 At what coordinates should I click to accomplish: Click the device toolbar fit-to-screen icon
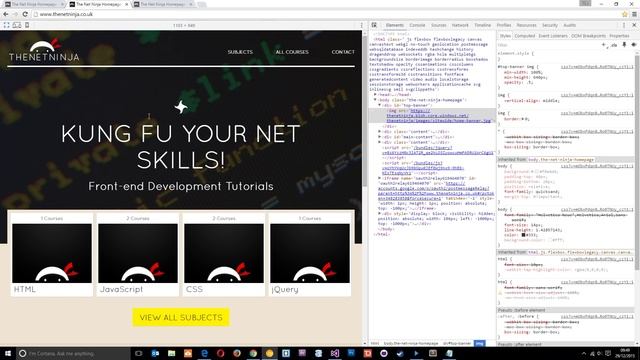[x=6, y=25]
